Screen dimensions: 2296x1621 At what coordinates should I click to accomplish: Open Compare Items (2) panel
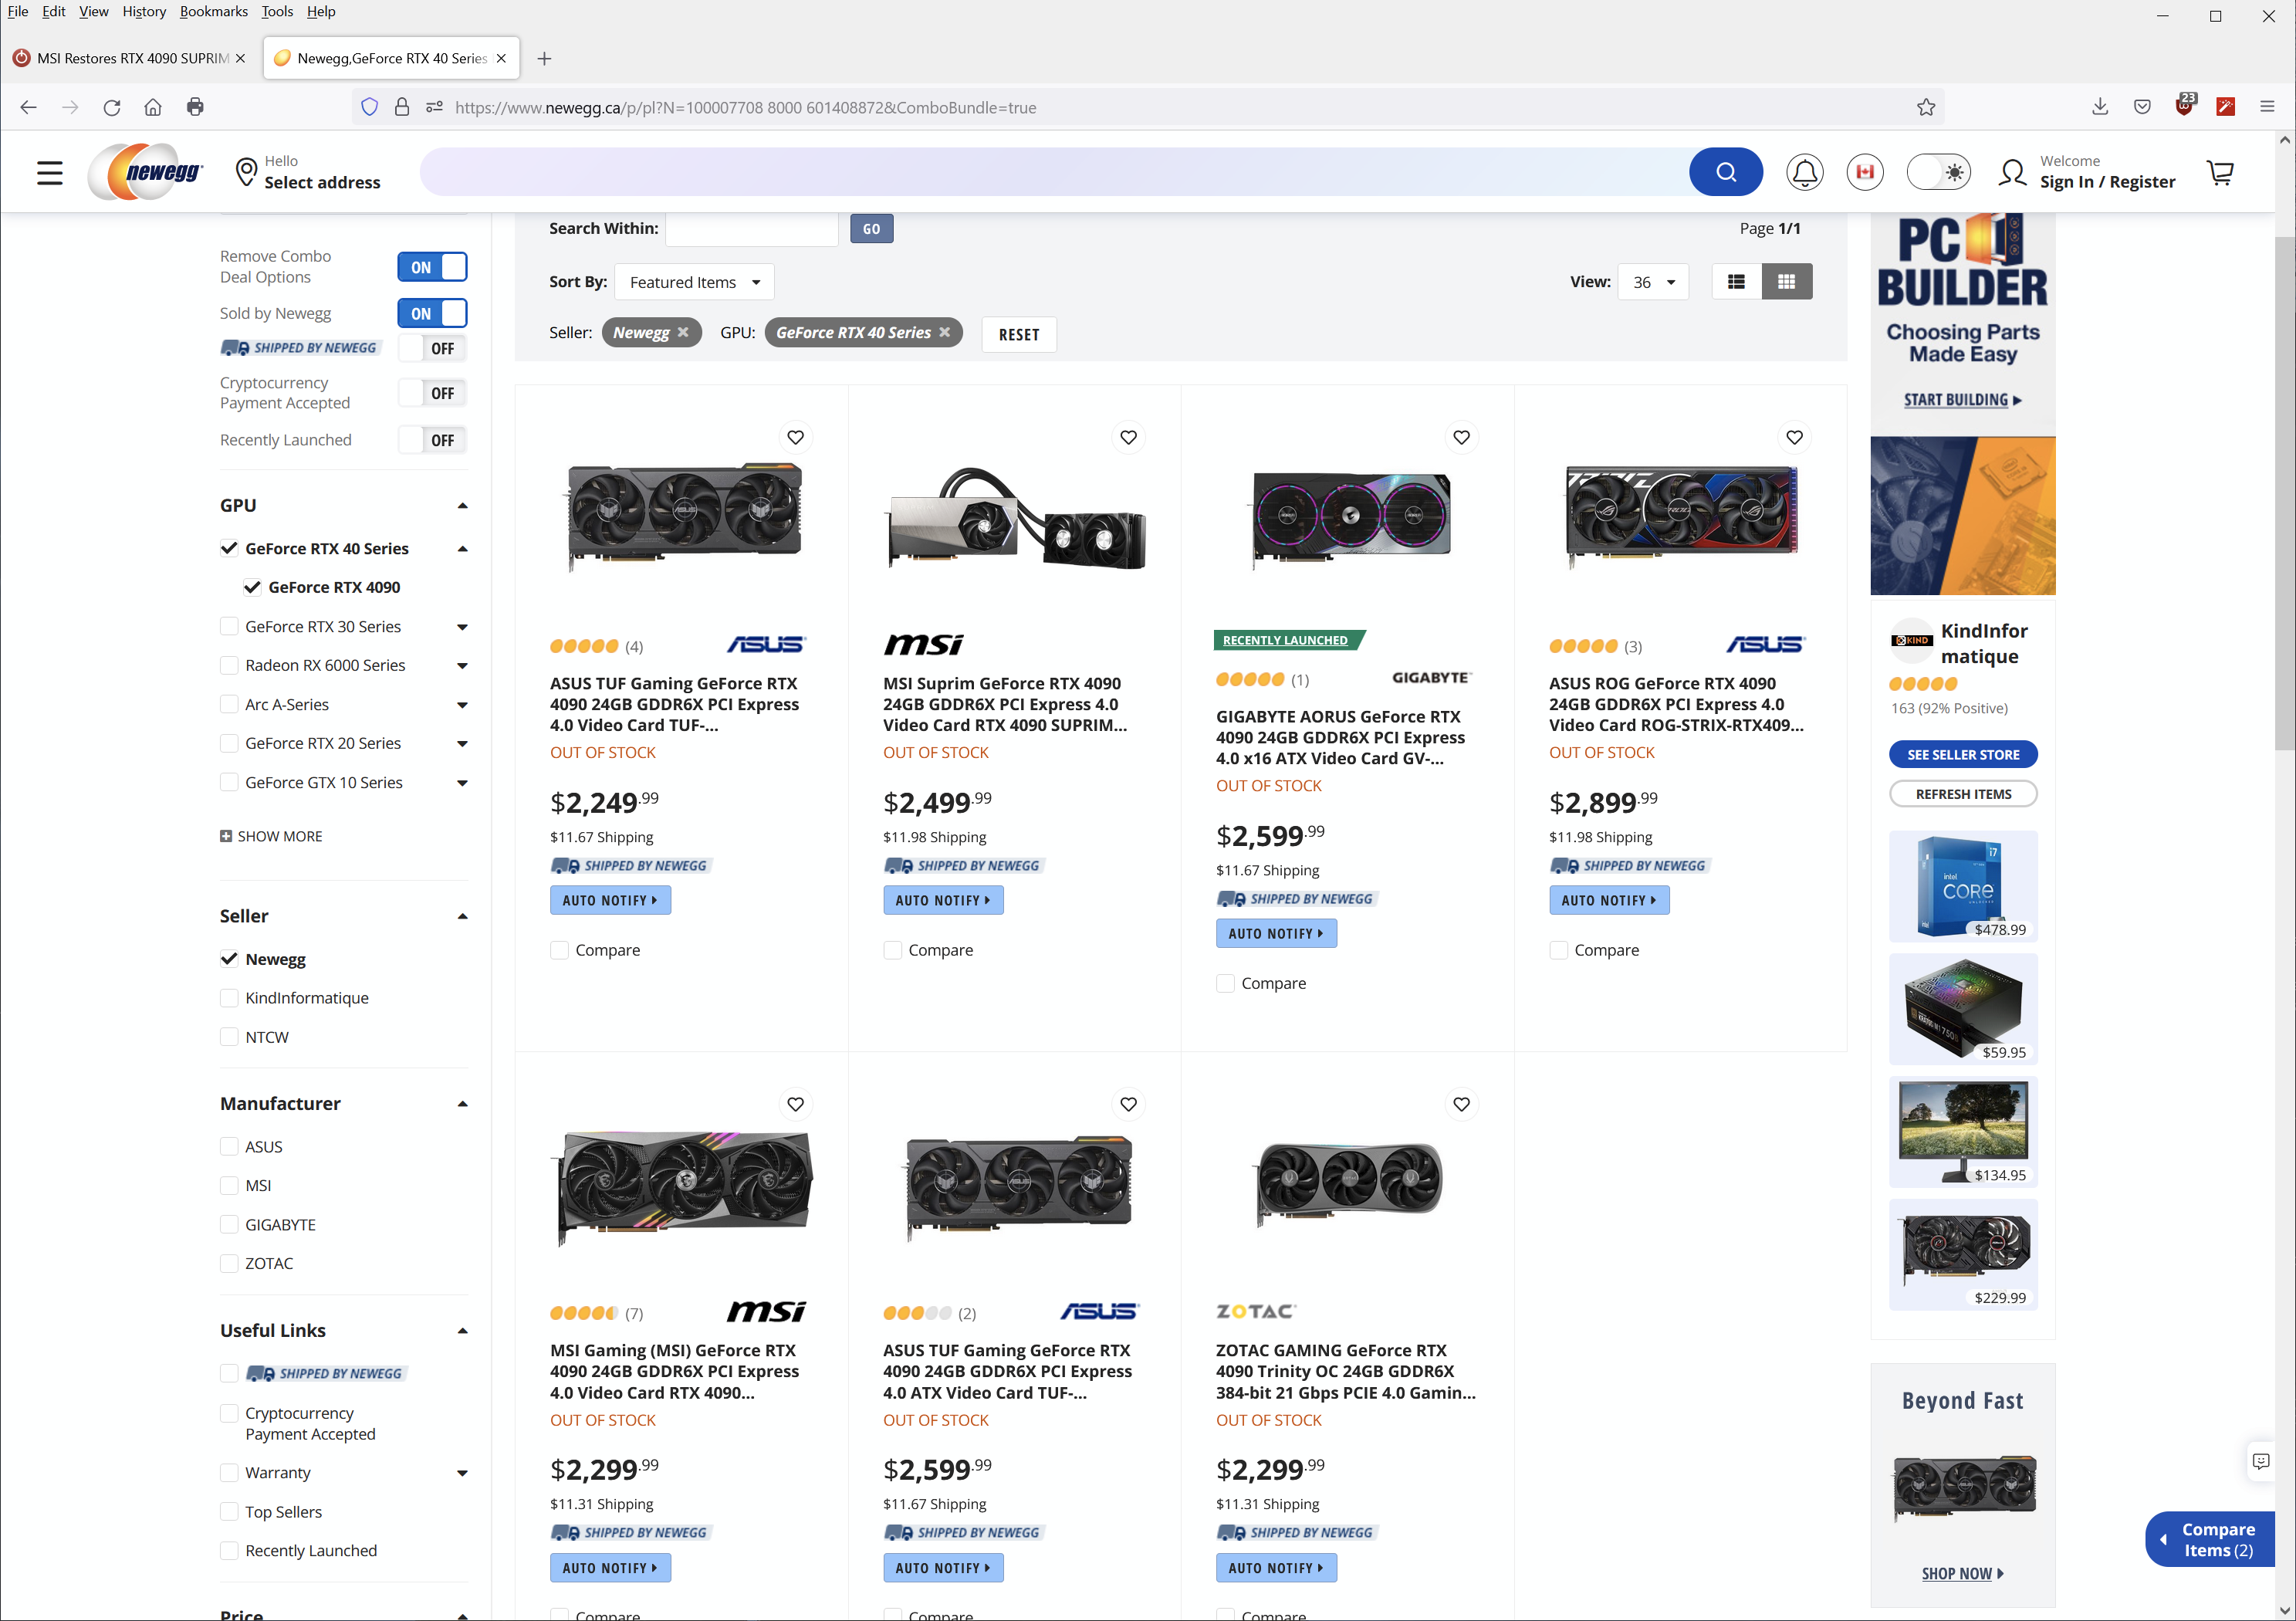click(2210, 1539)
